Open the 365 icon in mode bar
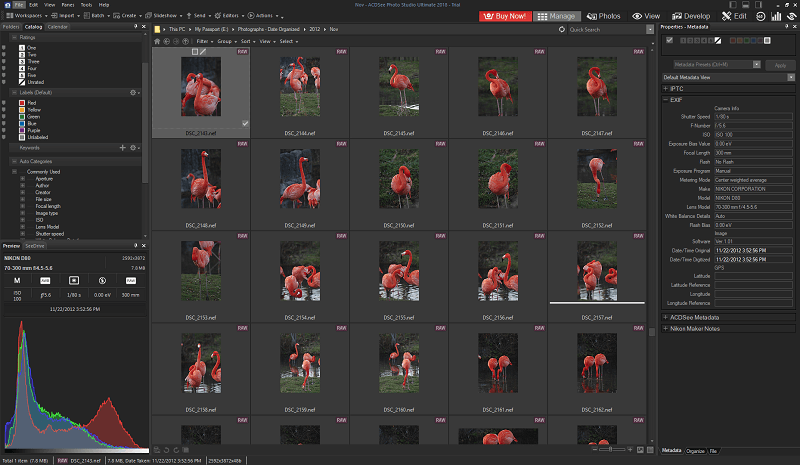The height and width of the screenshot is (465, 800). tap(760, 16)
